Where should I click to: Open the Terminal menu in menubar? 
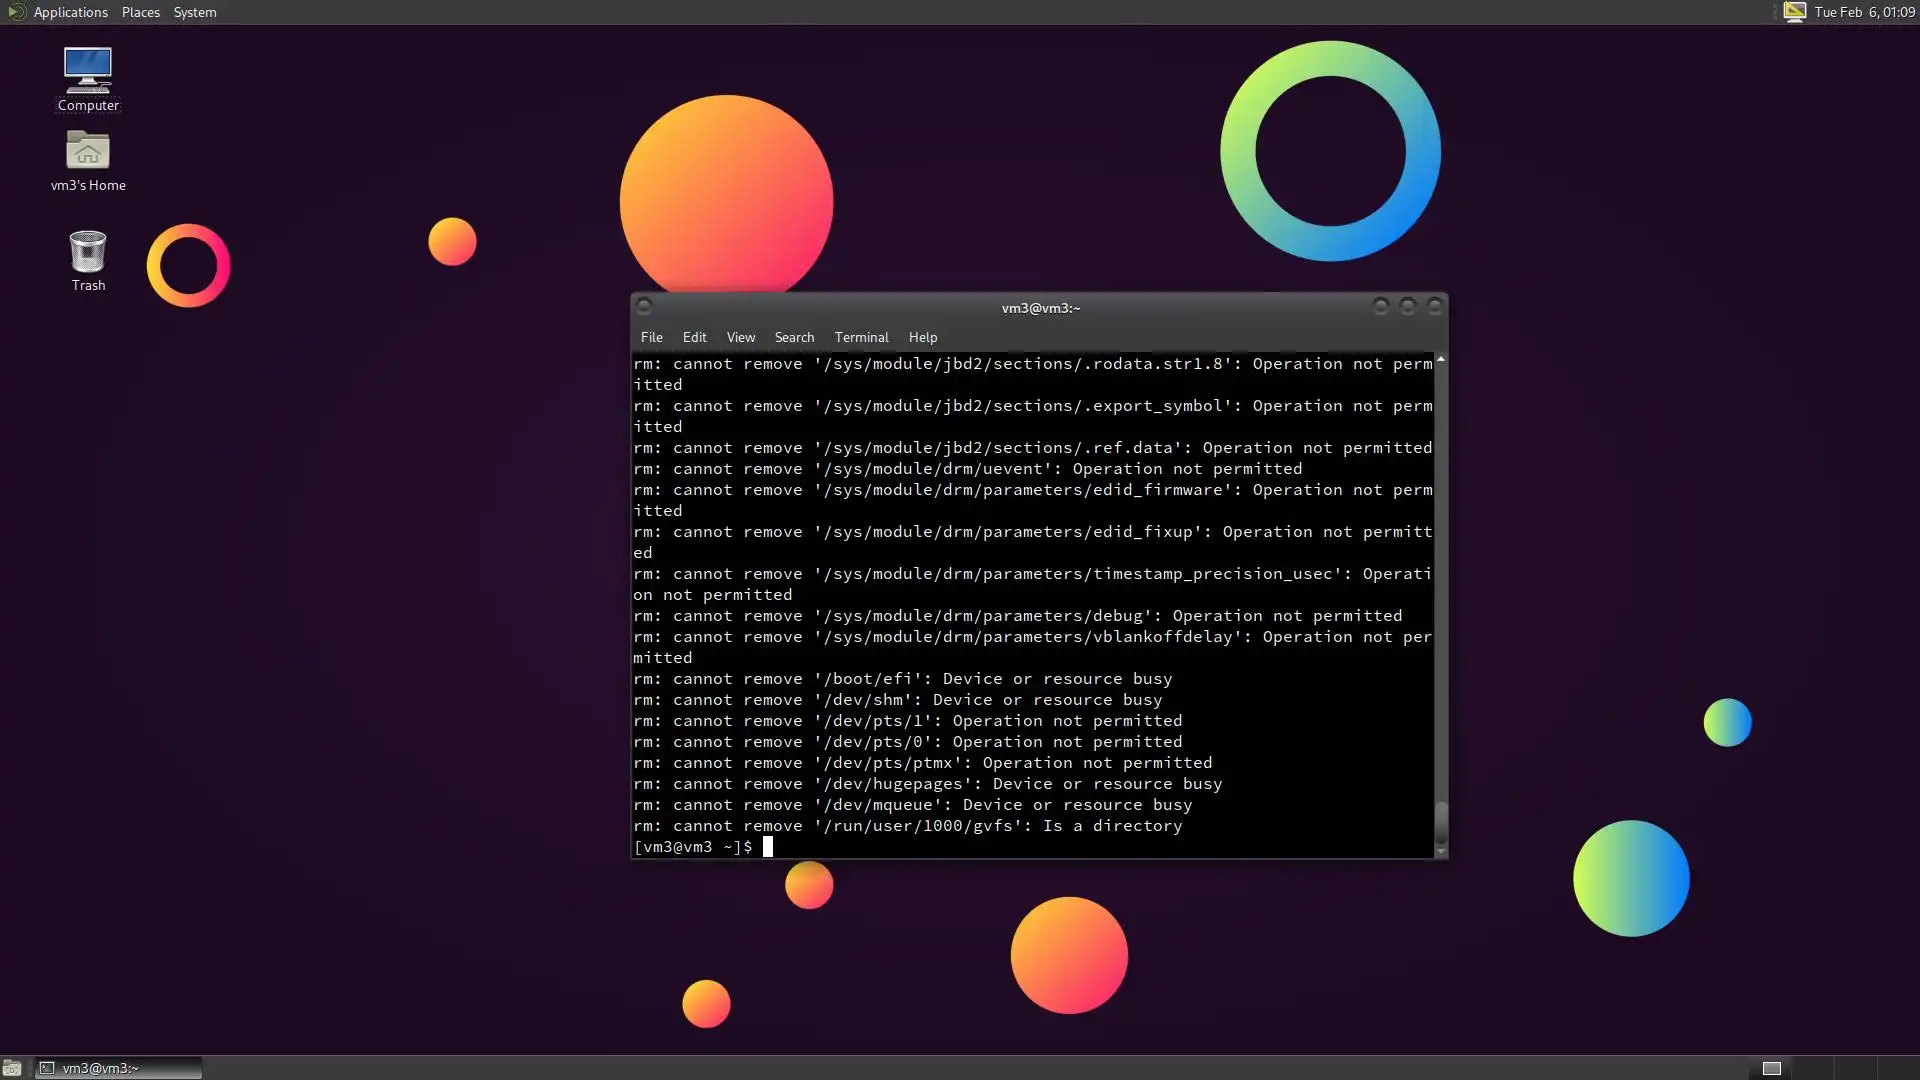point(861,337)
